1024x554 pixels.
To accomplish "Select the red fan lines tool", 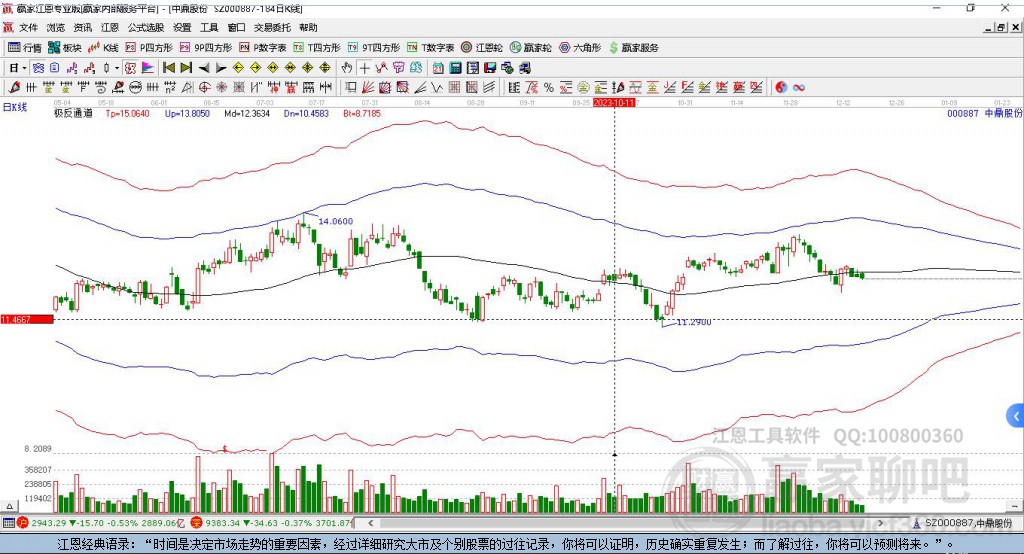I will coord(368,87).
